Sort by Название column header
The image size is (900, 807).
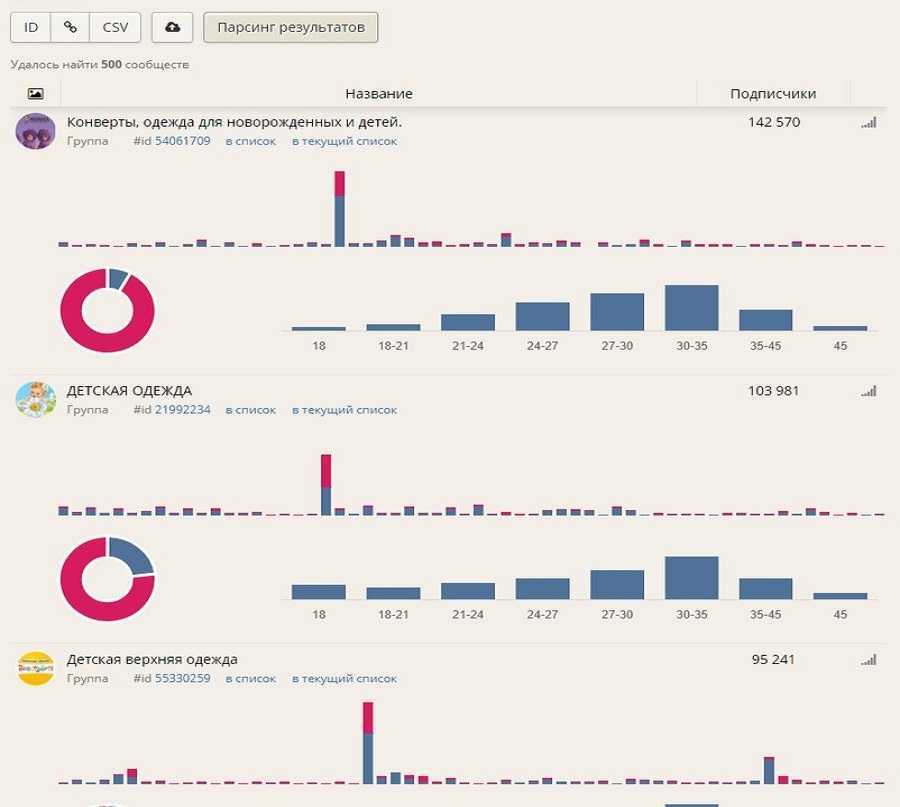pyautogui.click(x=379, y=94)
